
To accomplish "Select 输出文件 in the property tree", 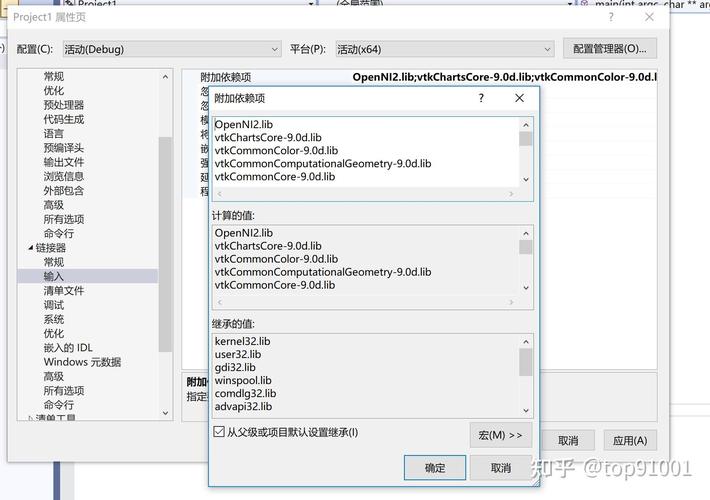I will (64, 162).
